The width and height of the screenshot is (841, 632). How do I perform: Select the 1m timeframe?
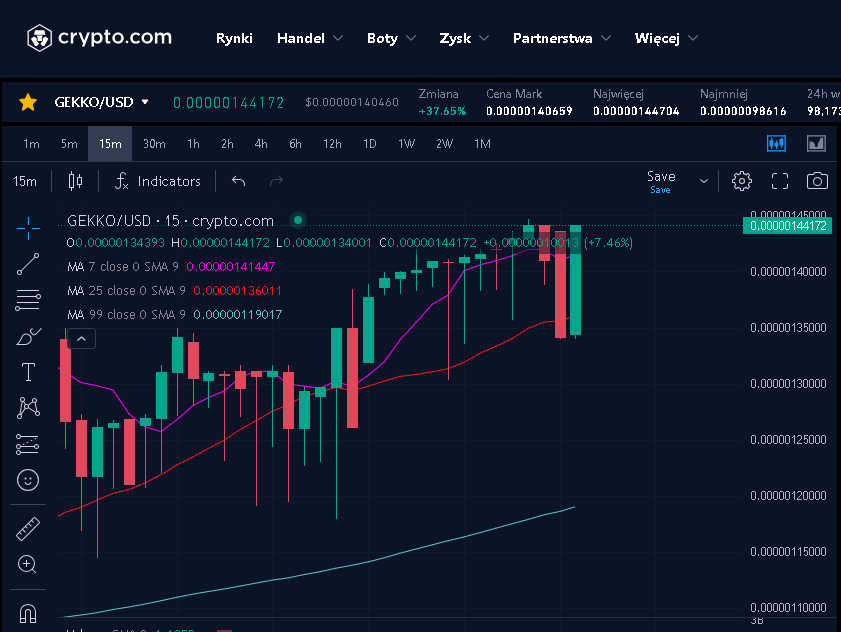click(x=31, y=144)
